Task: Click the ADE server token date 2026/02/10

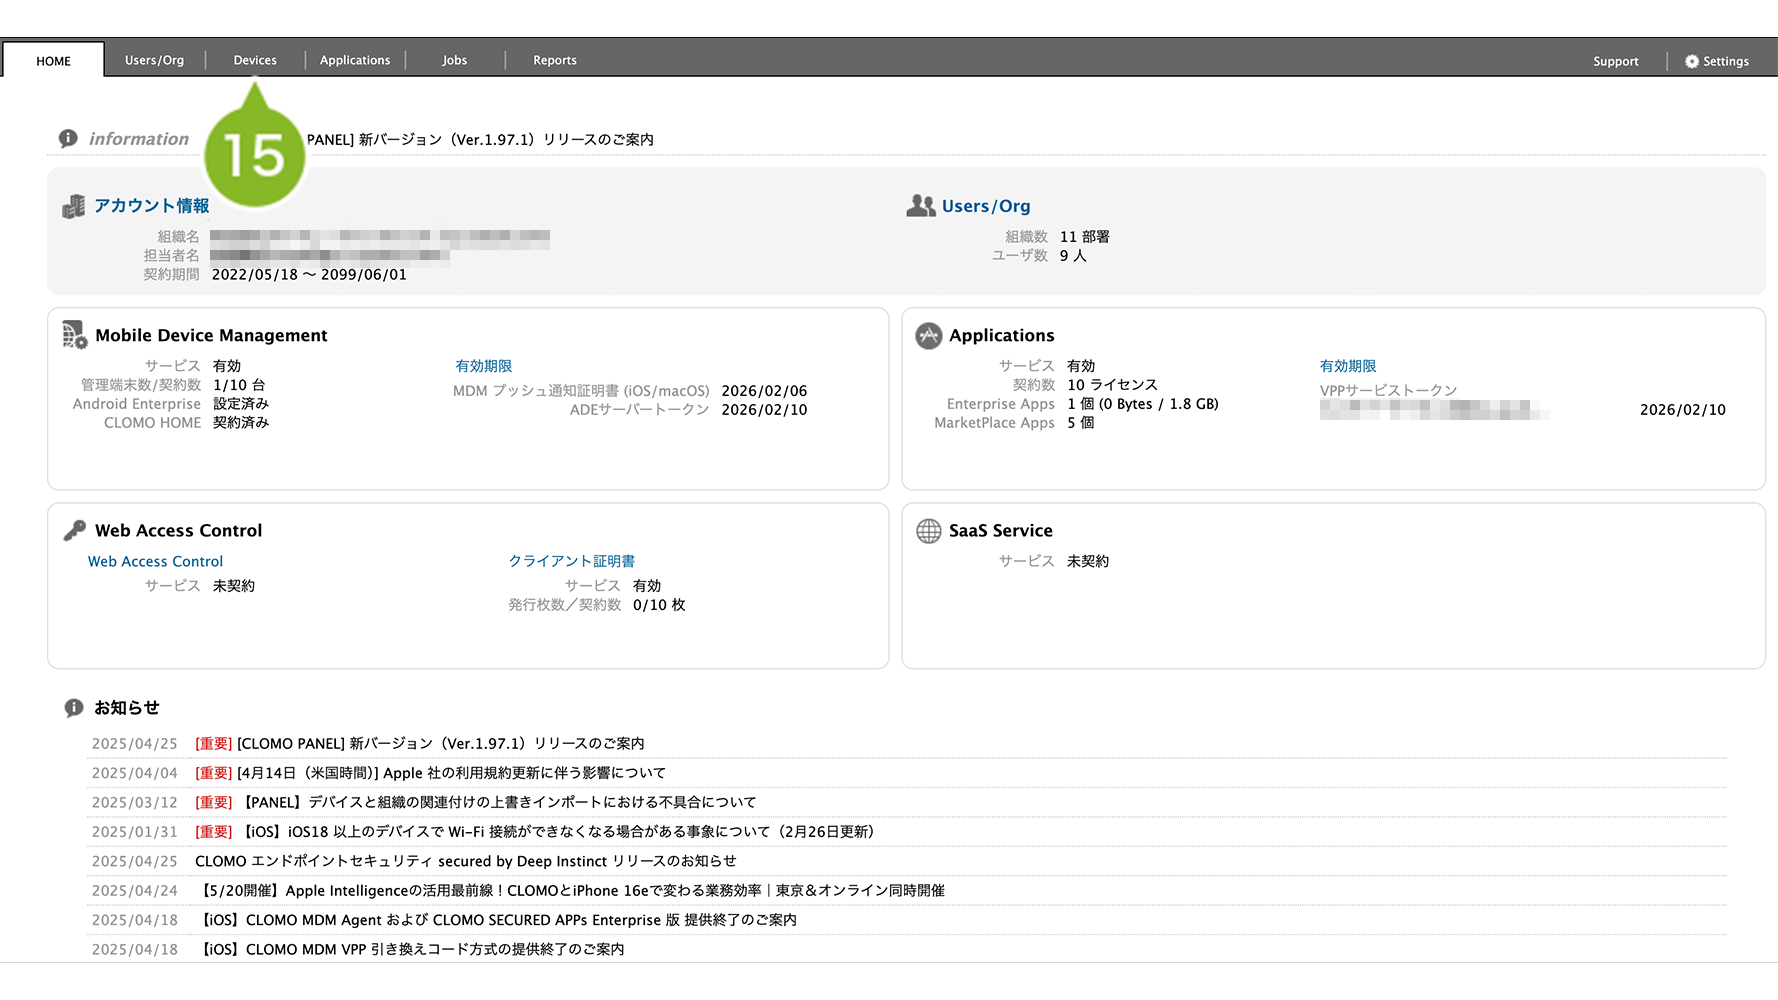Action: click(764, 410)
